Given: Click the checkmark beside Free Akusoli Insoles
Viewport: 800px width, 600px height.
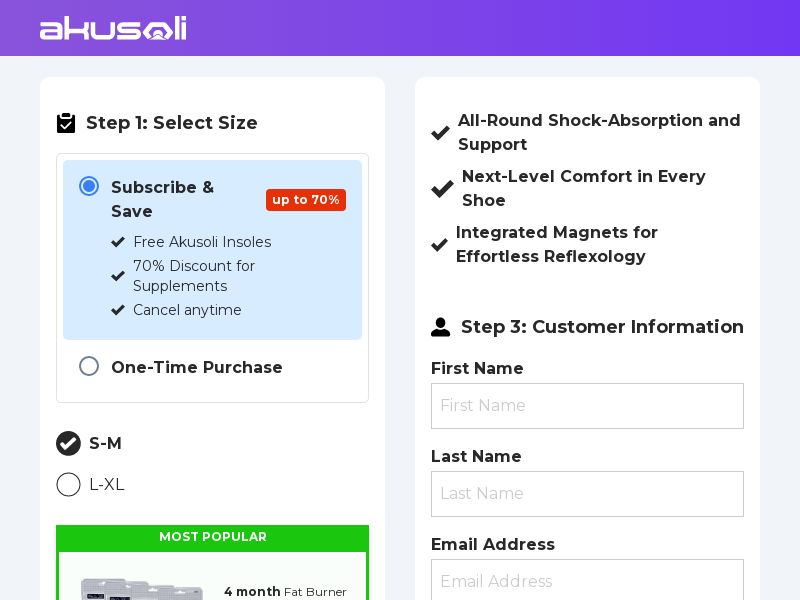Looking at the screenshot, I should (x=118, y=242).
